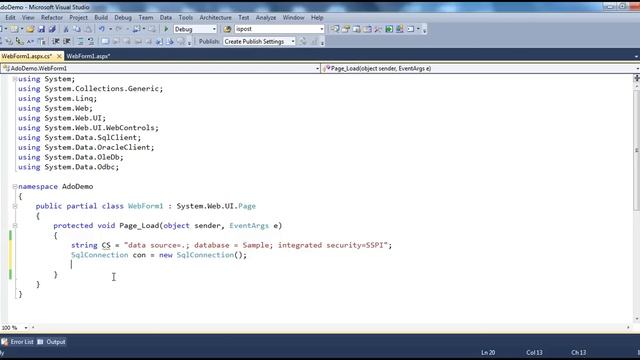Viewport: 640px width, 360px height.
Task: Open the Team menu
Action: click(146, 18)
